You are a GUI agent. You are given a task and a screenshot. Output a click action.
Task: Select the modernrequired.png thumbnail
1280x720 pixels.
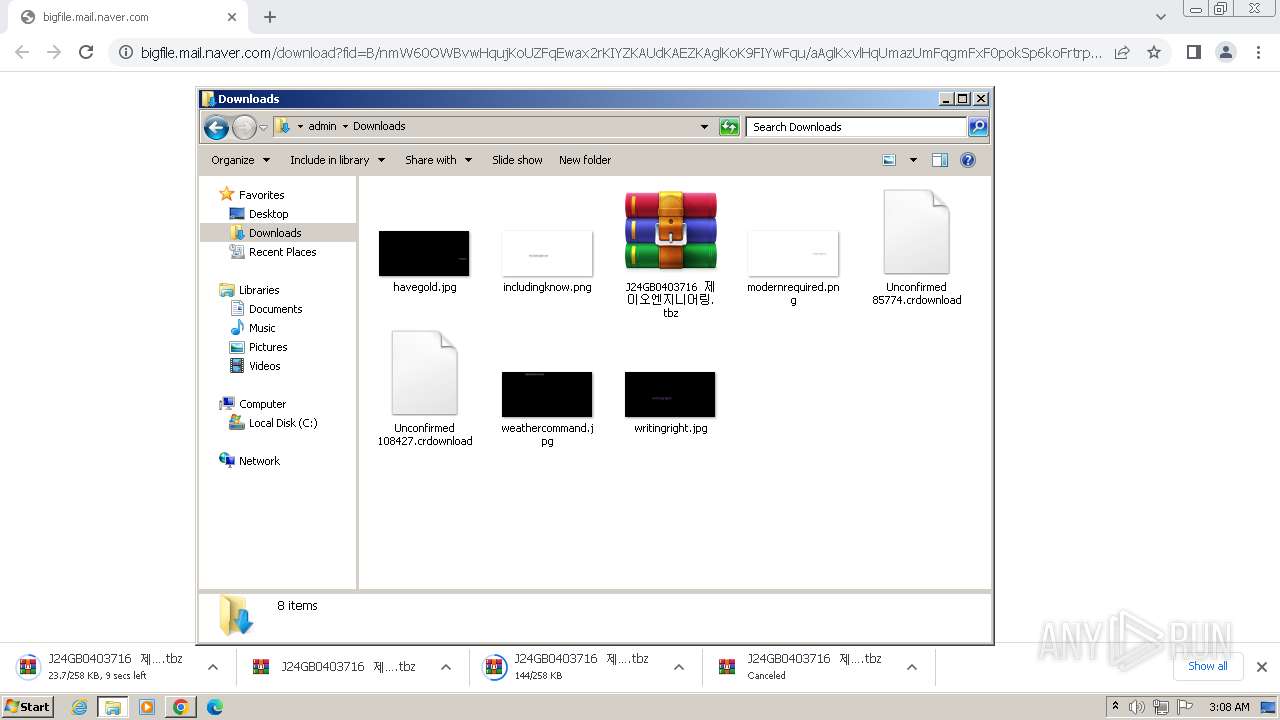(793, 253)
